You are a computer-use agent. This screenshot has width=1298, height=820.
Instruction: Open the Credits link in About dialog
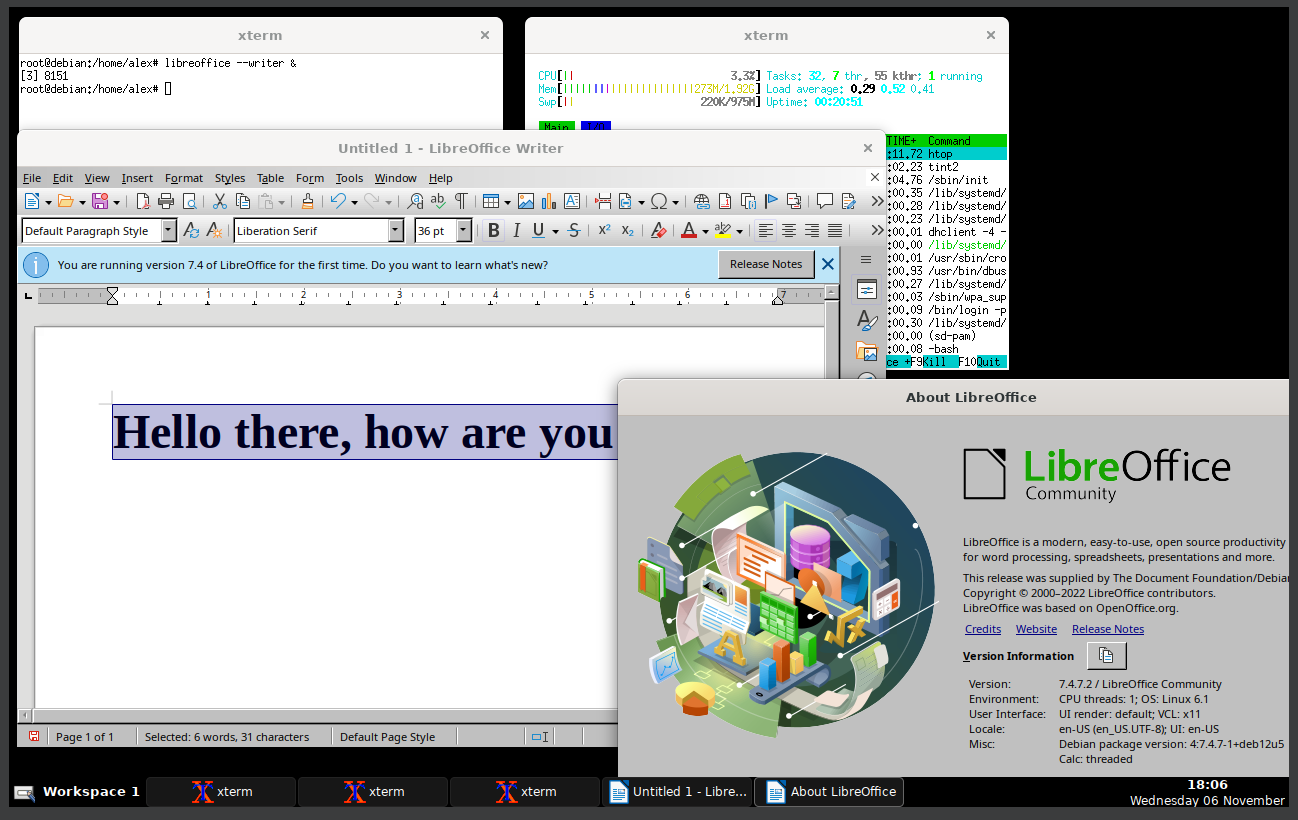(x=982, y=629)
